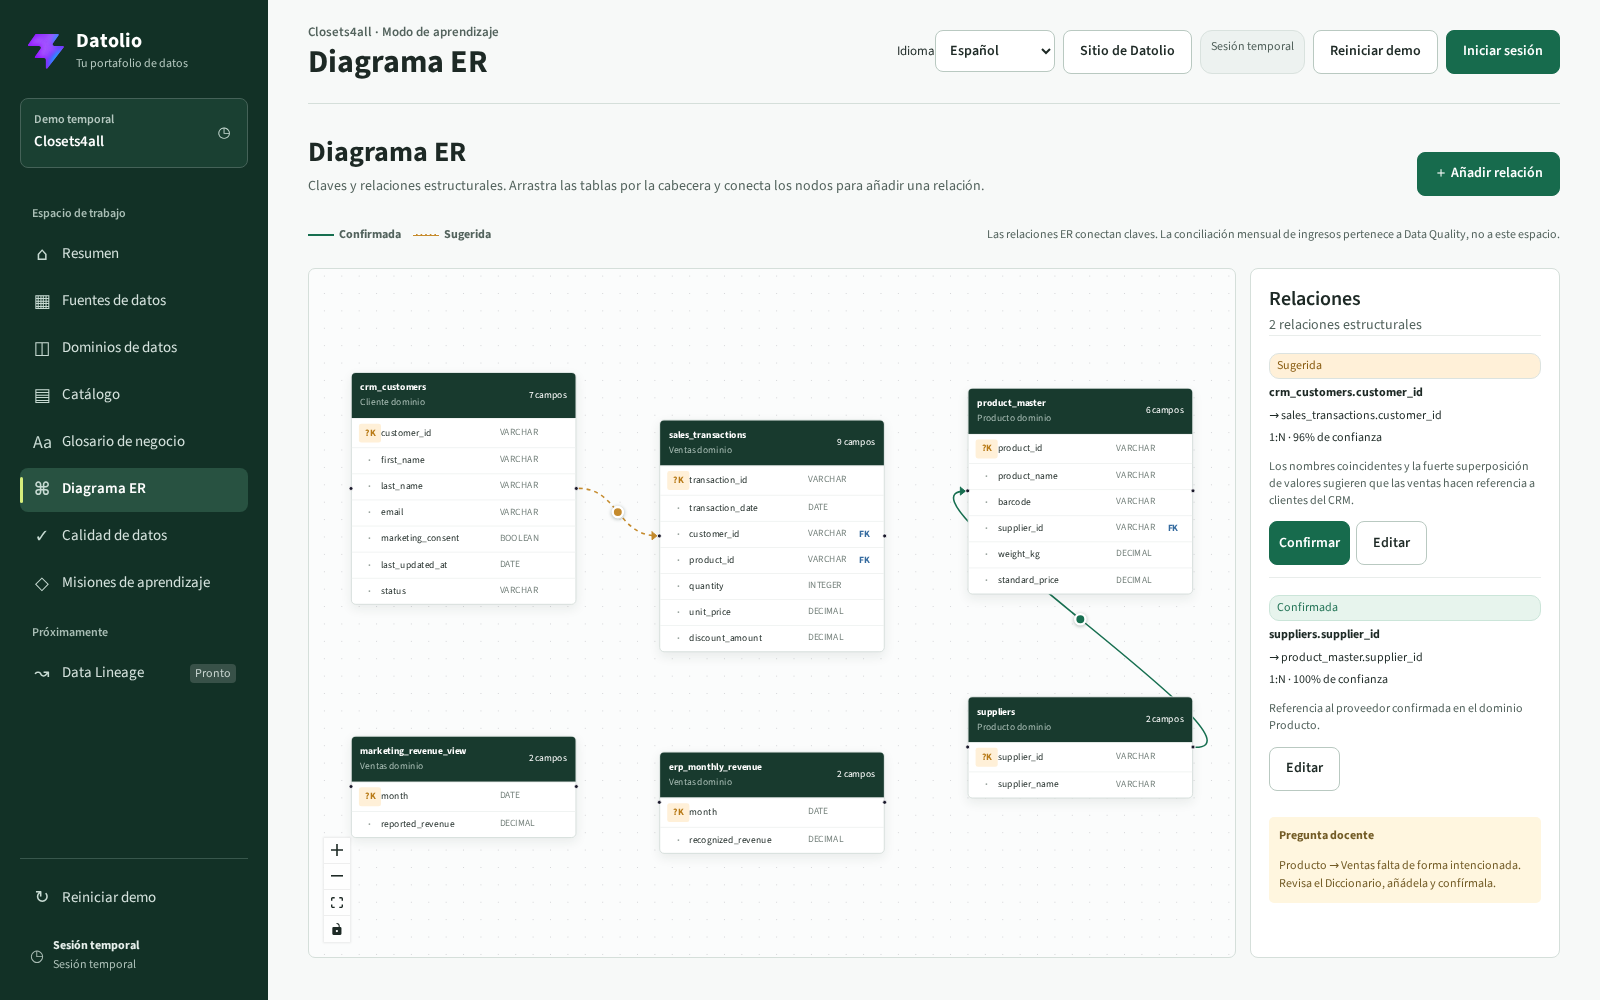This screenshot has height=1000, width=1600.
Task: Click the FK badge on product_master supplier_id
Action: coord(1173,528)
